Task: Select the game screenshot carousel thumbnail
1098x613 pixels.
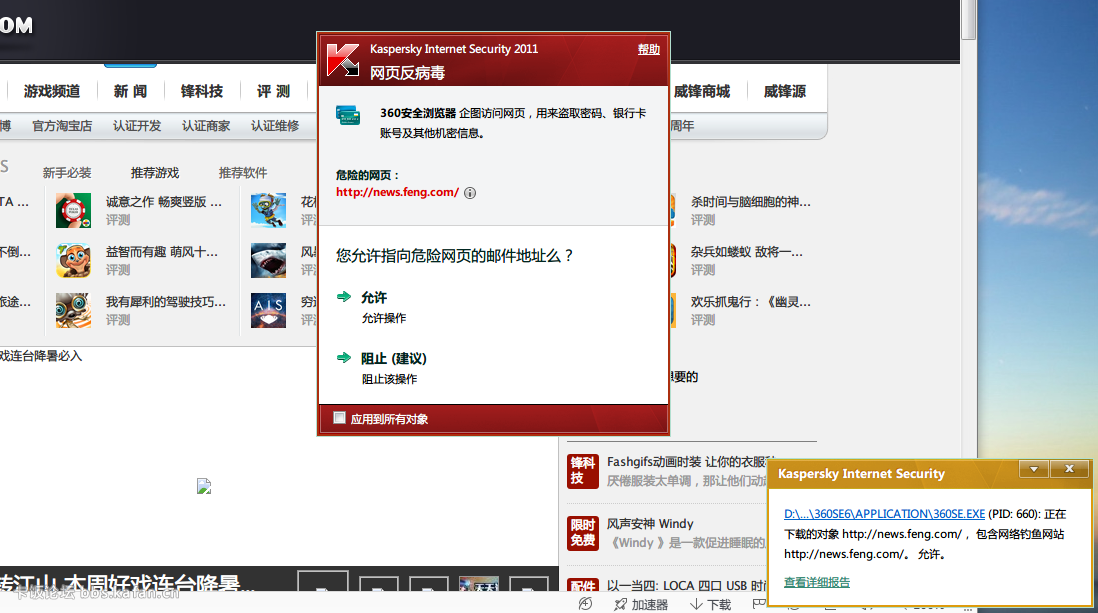Action: pyautogui.click(x=479, y=584)
